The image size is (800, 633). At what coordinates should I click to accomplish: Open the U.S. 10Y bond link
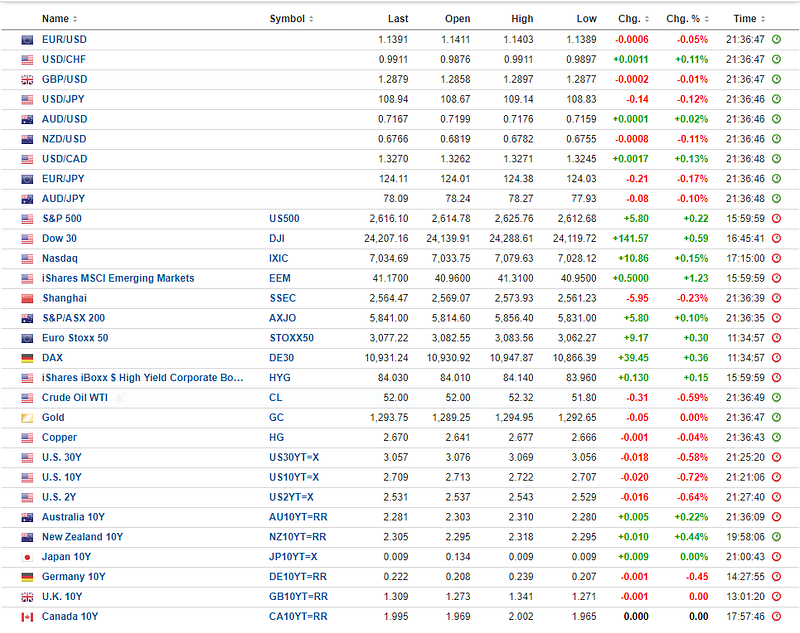pyautogui.click(x=62, y=477)
